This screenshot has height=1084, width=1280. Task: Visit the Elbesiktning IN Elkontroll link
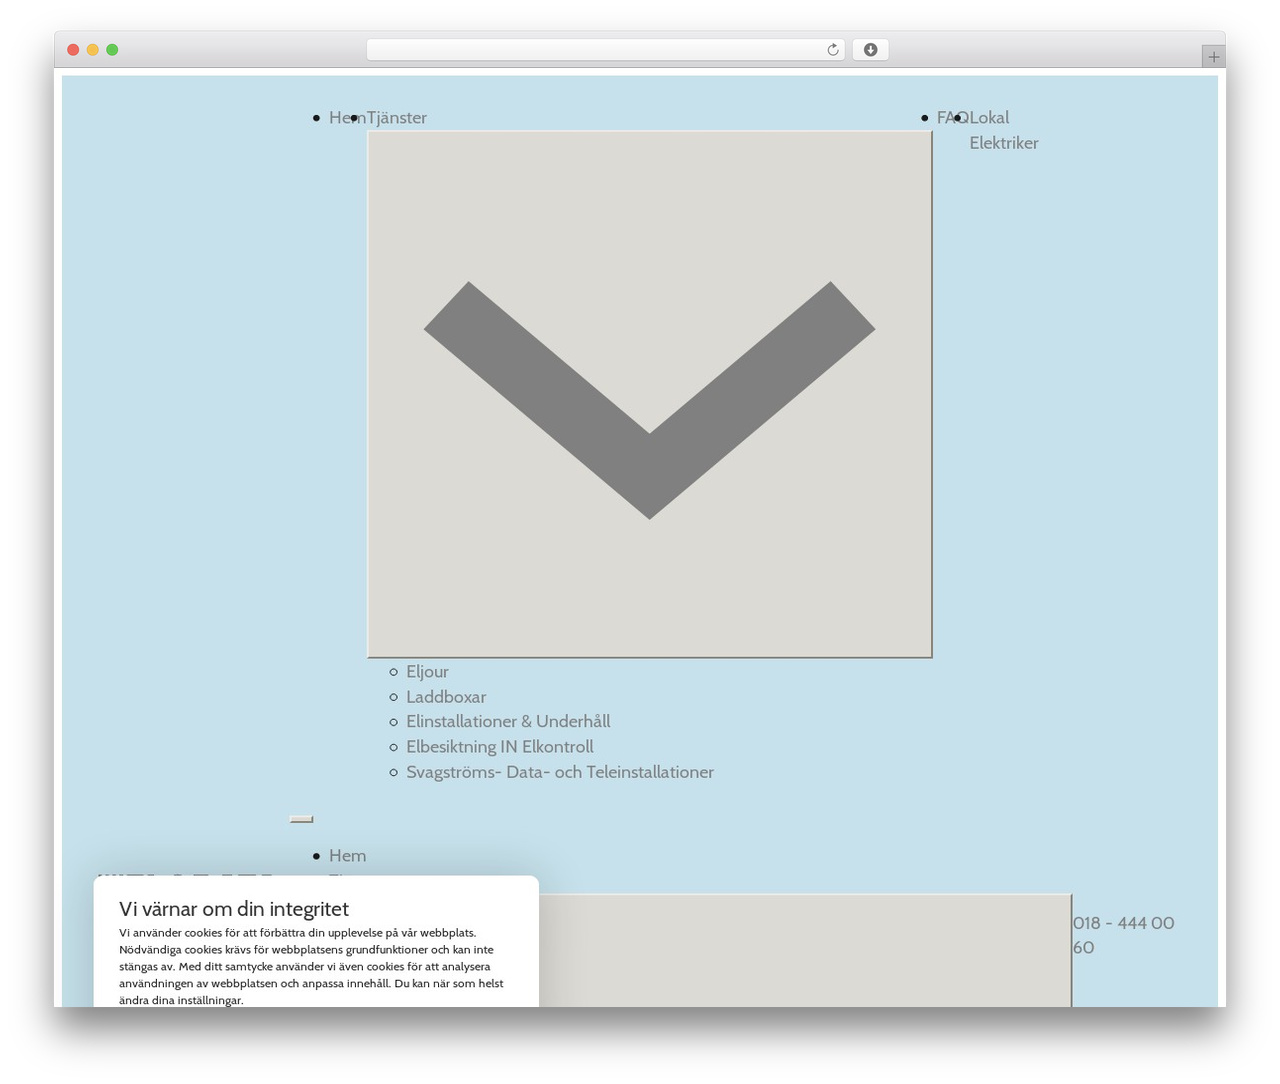tap(500, 746)
